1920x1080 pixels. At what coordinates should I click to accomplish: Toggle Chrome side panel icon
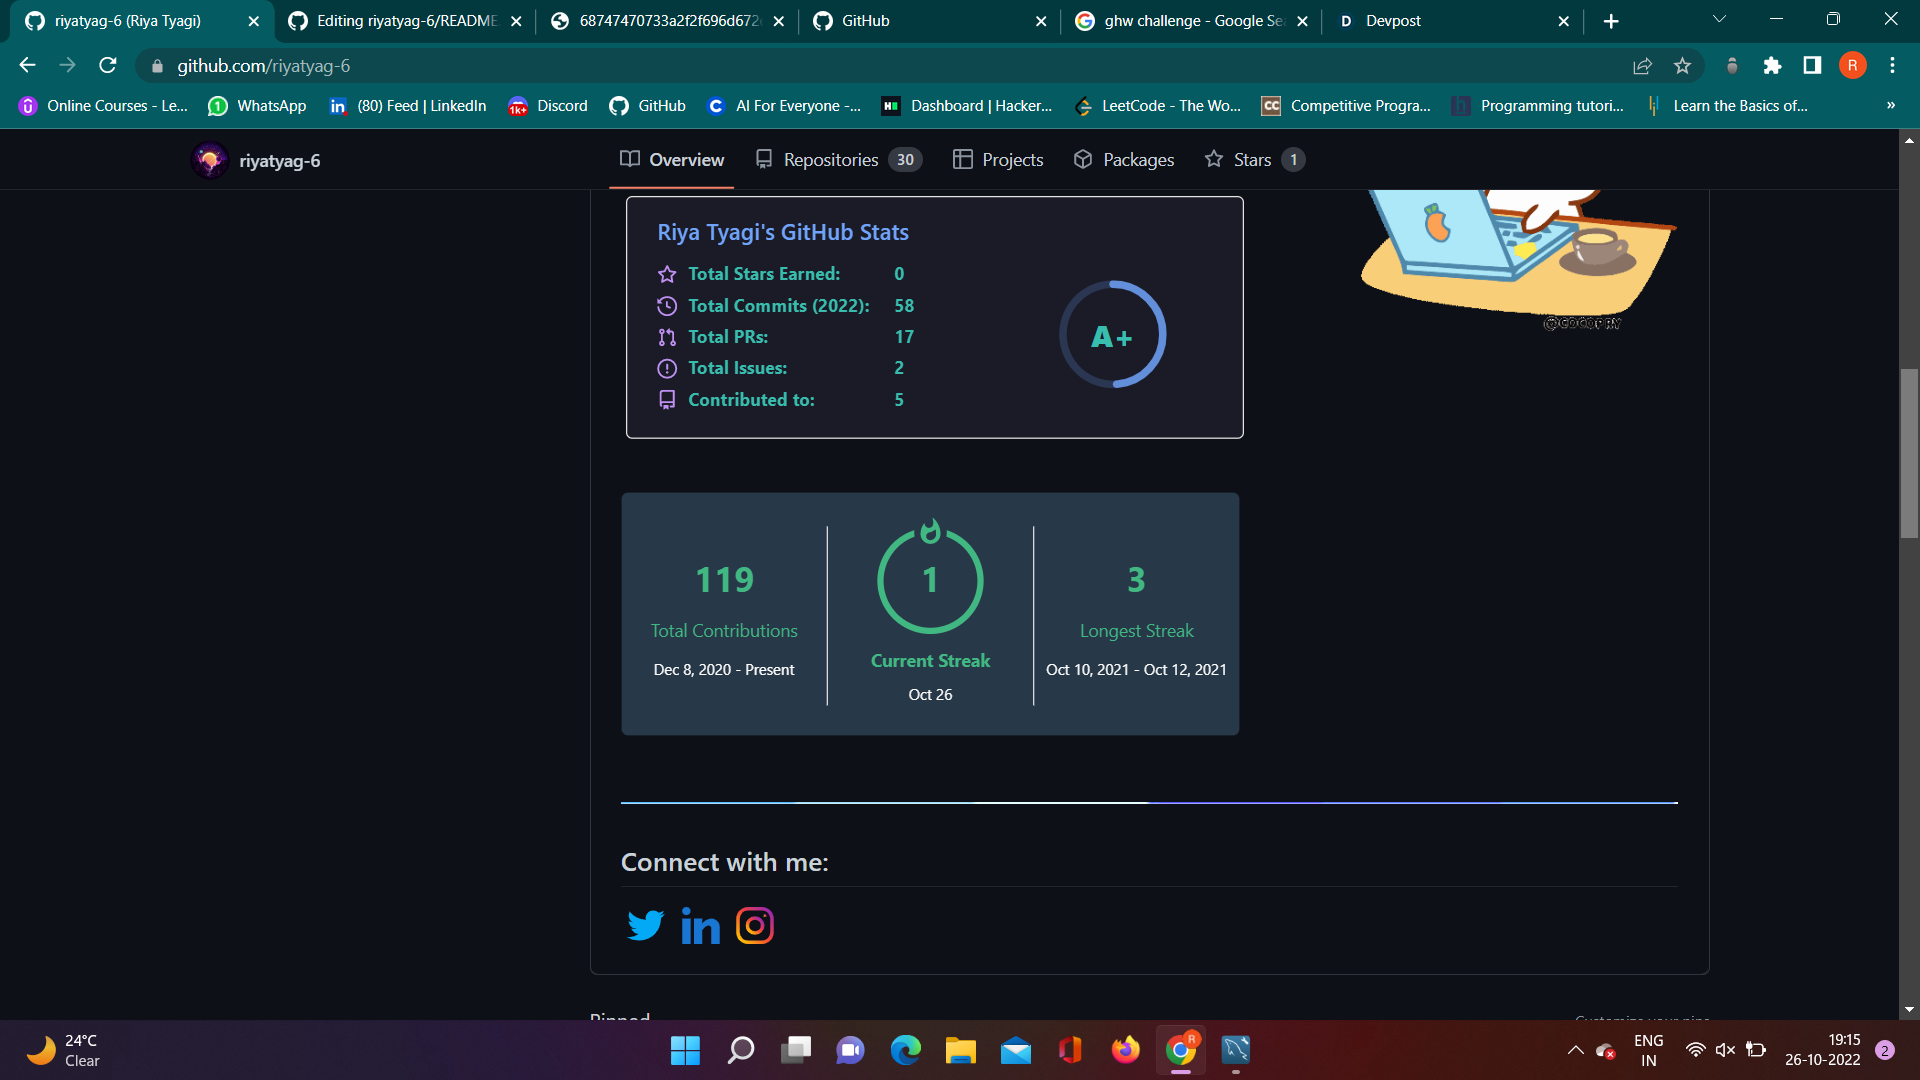1812,66
